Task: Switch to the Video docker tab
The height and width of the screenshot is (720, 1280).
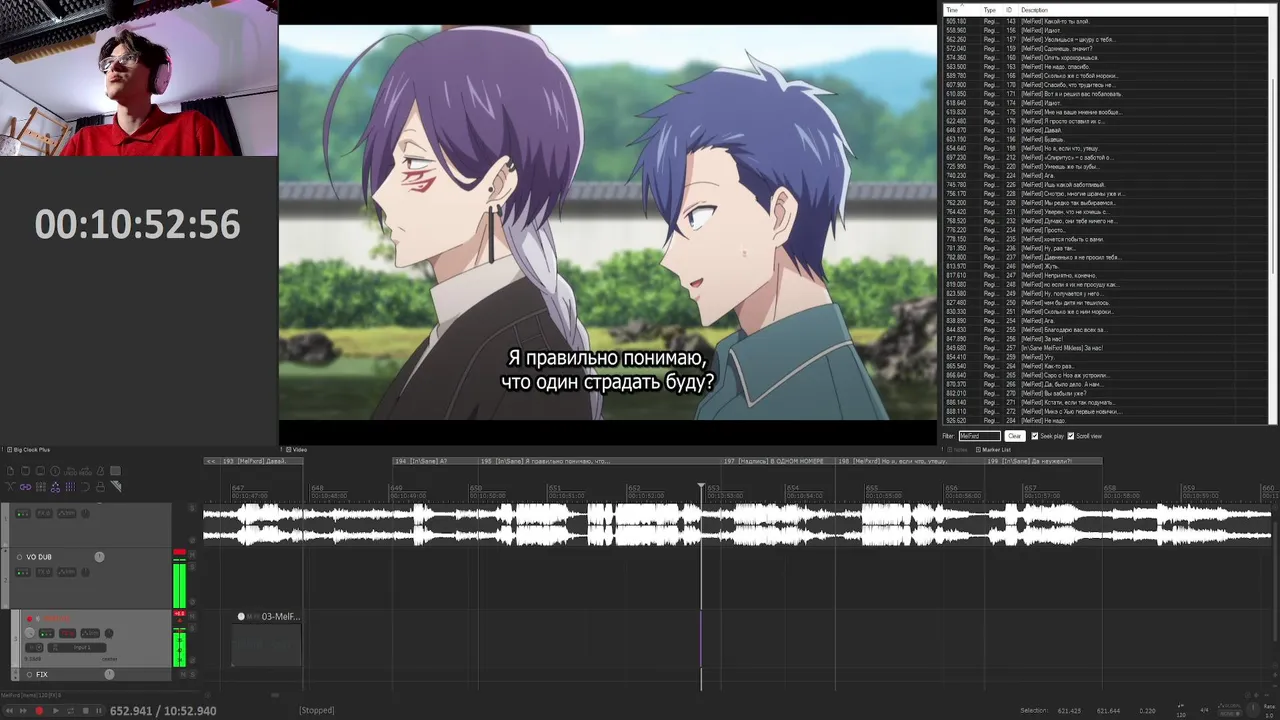Action: pyautogui.click(x=296, y=450)
